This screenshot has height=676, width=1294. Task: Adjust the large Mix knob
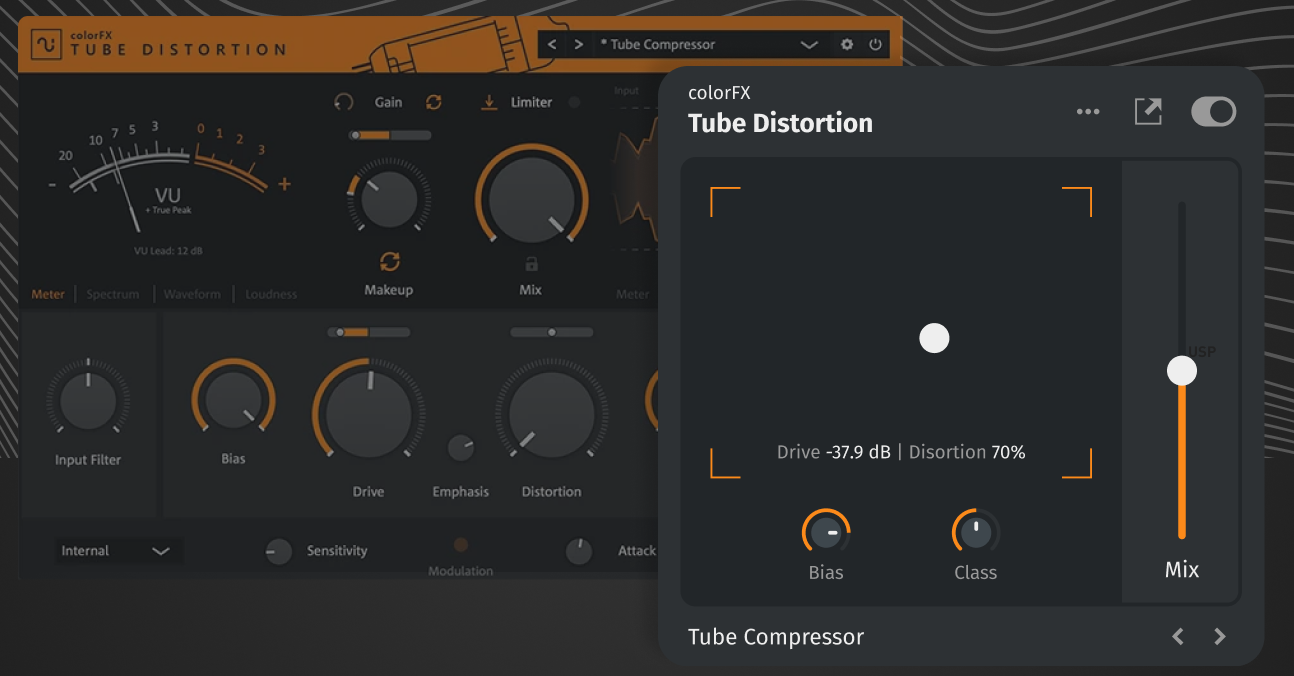531,200
